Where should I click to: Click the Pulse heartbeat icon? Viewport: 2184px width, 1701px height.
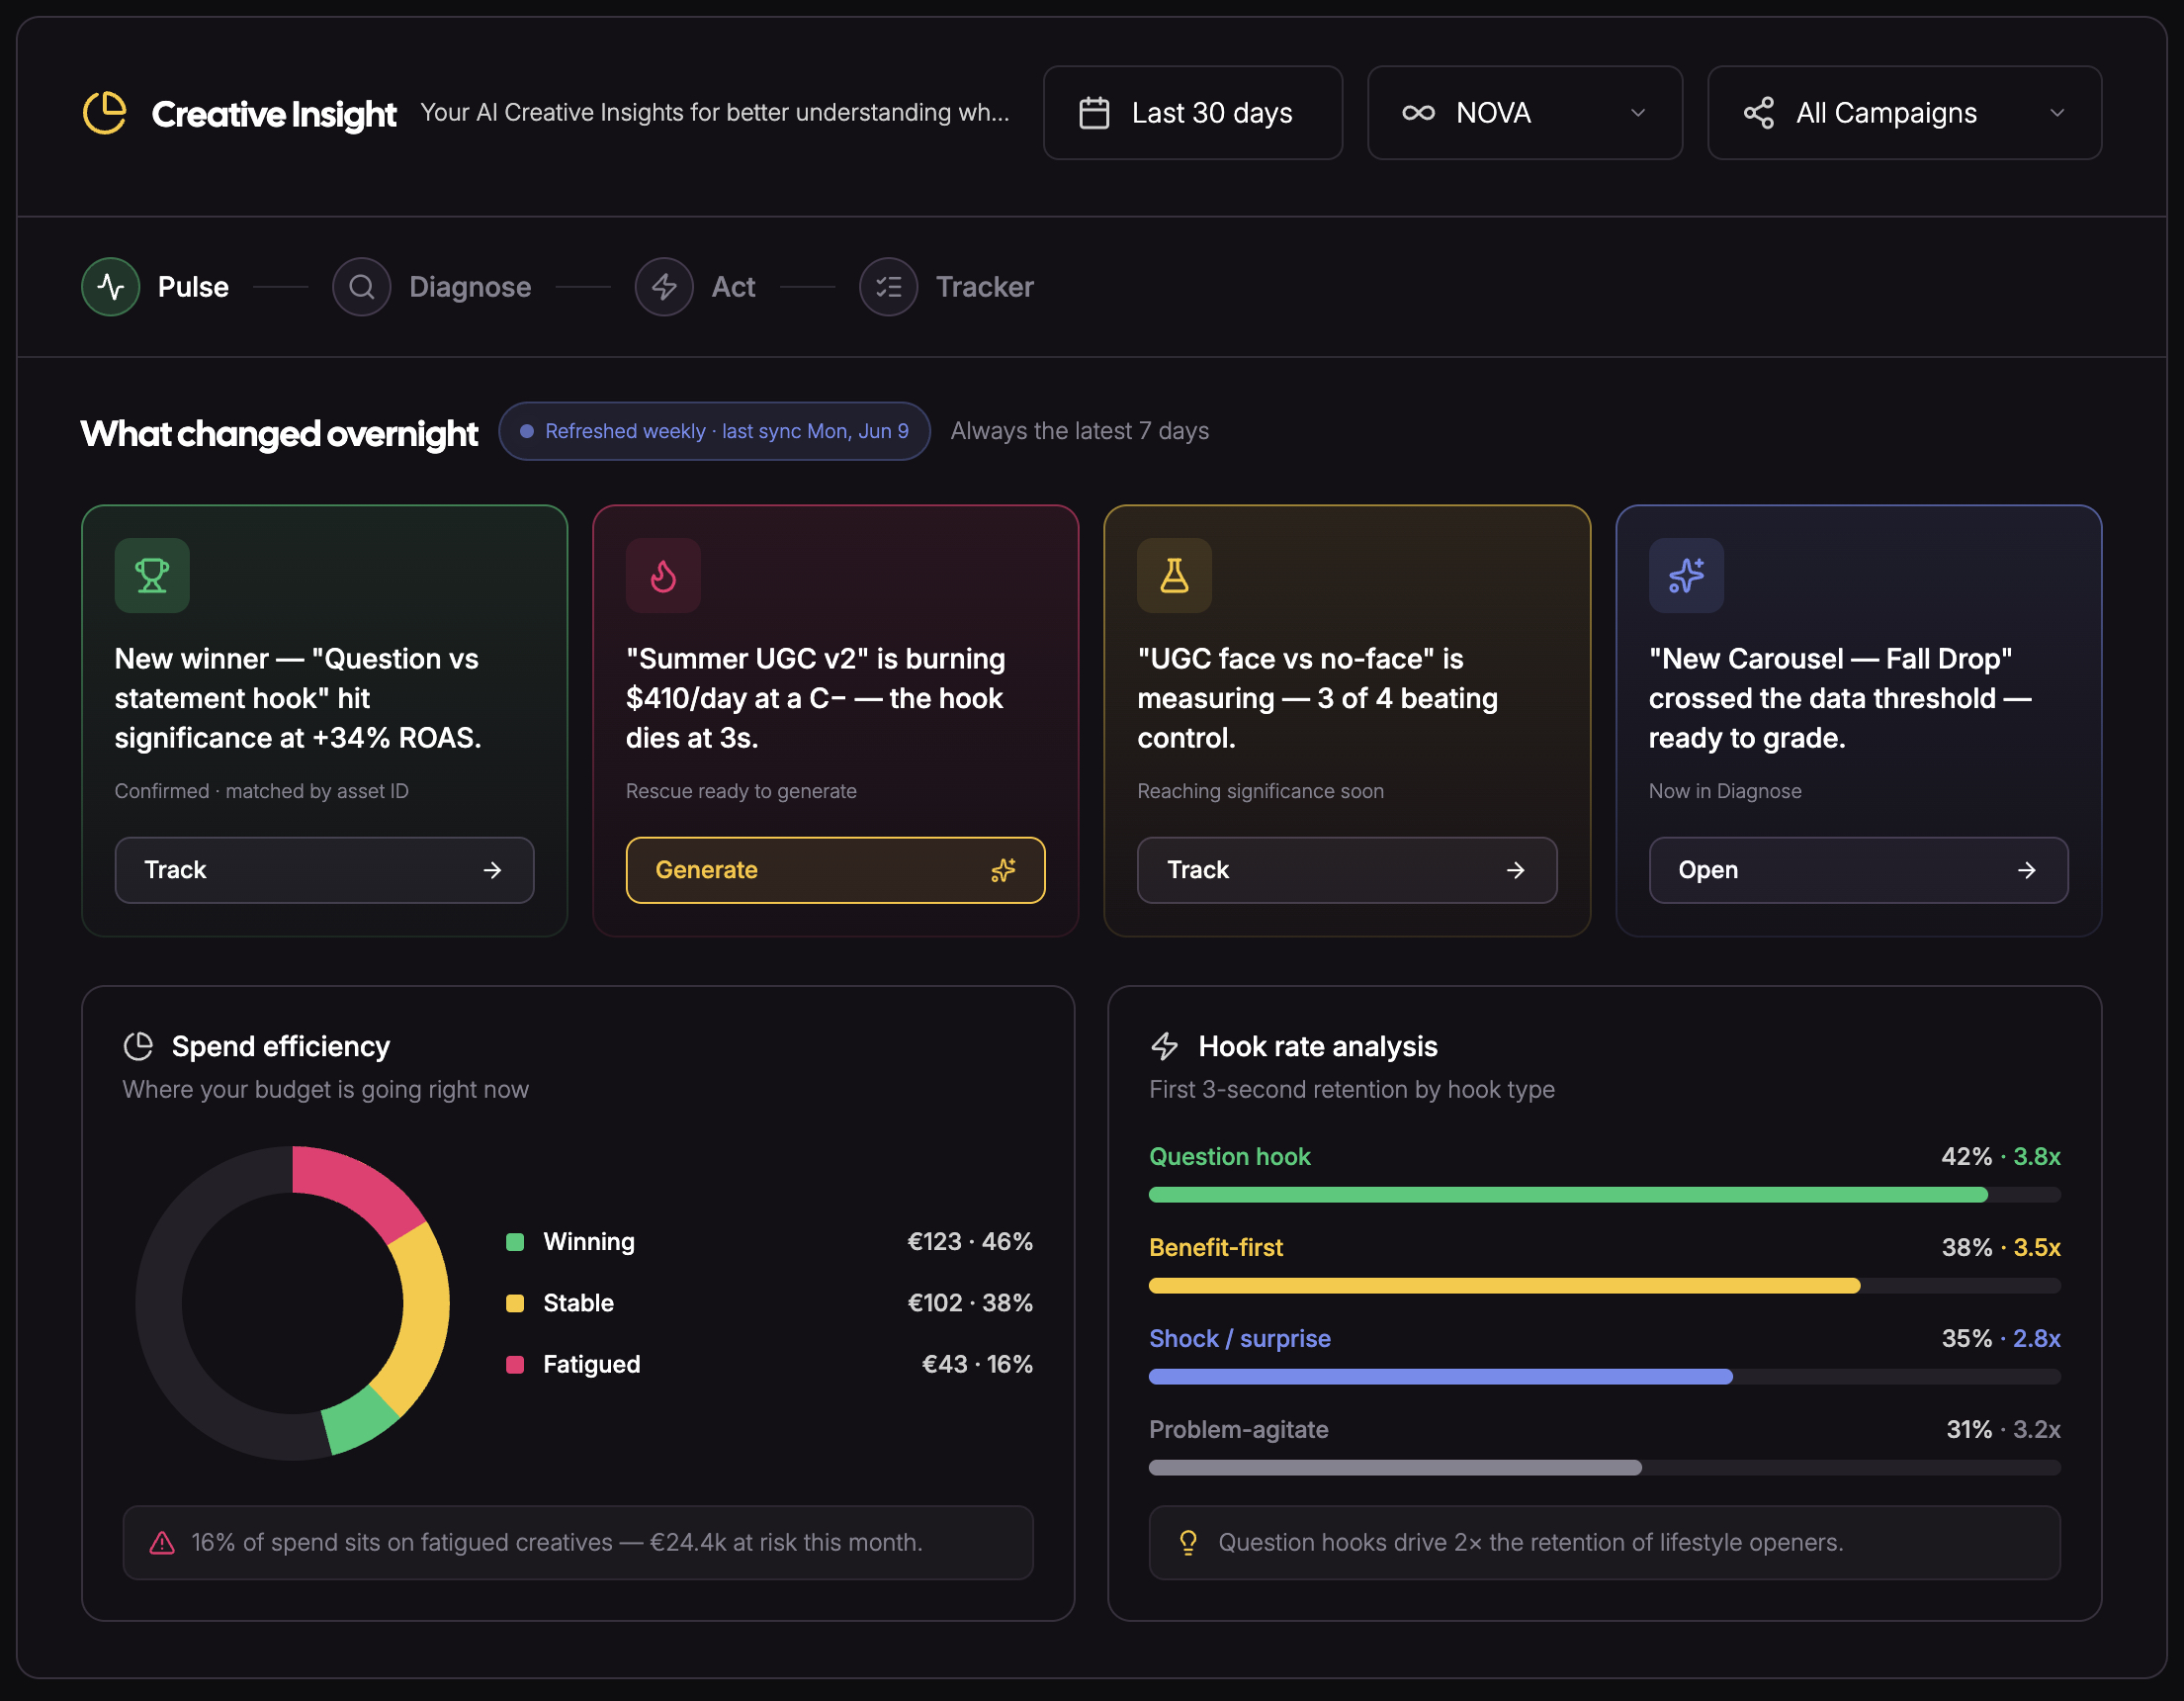click(x=111, y=287)
